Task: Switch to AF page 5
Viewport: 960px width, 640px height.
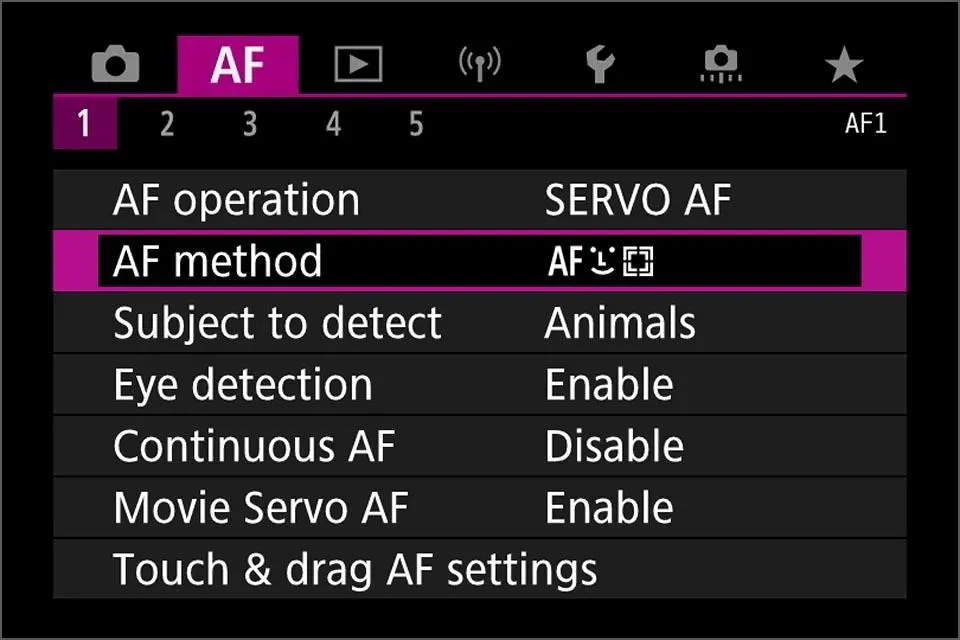Action: coord(415,124)
